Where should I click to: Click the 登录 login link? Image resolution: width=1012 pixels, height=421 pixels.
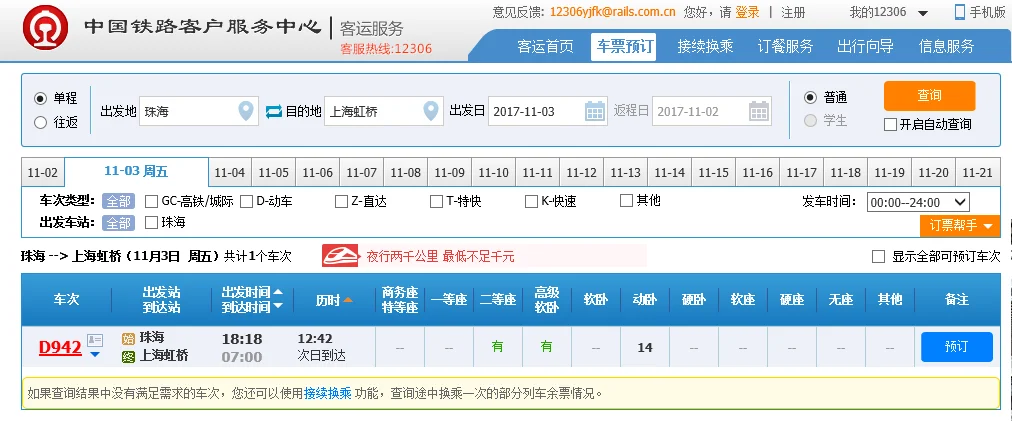point(747,12)
